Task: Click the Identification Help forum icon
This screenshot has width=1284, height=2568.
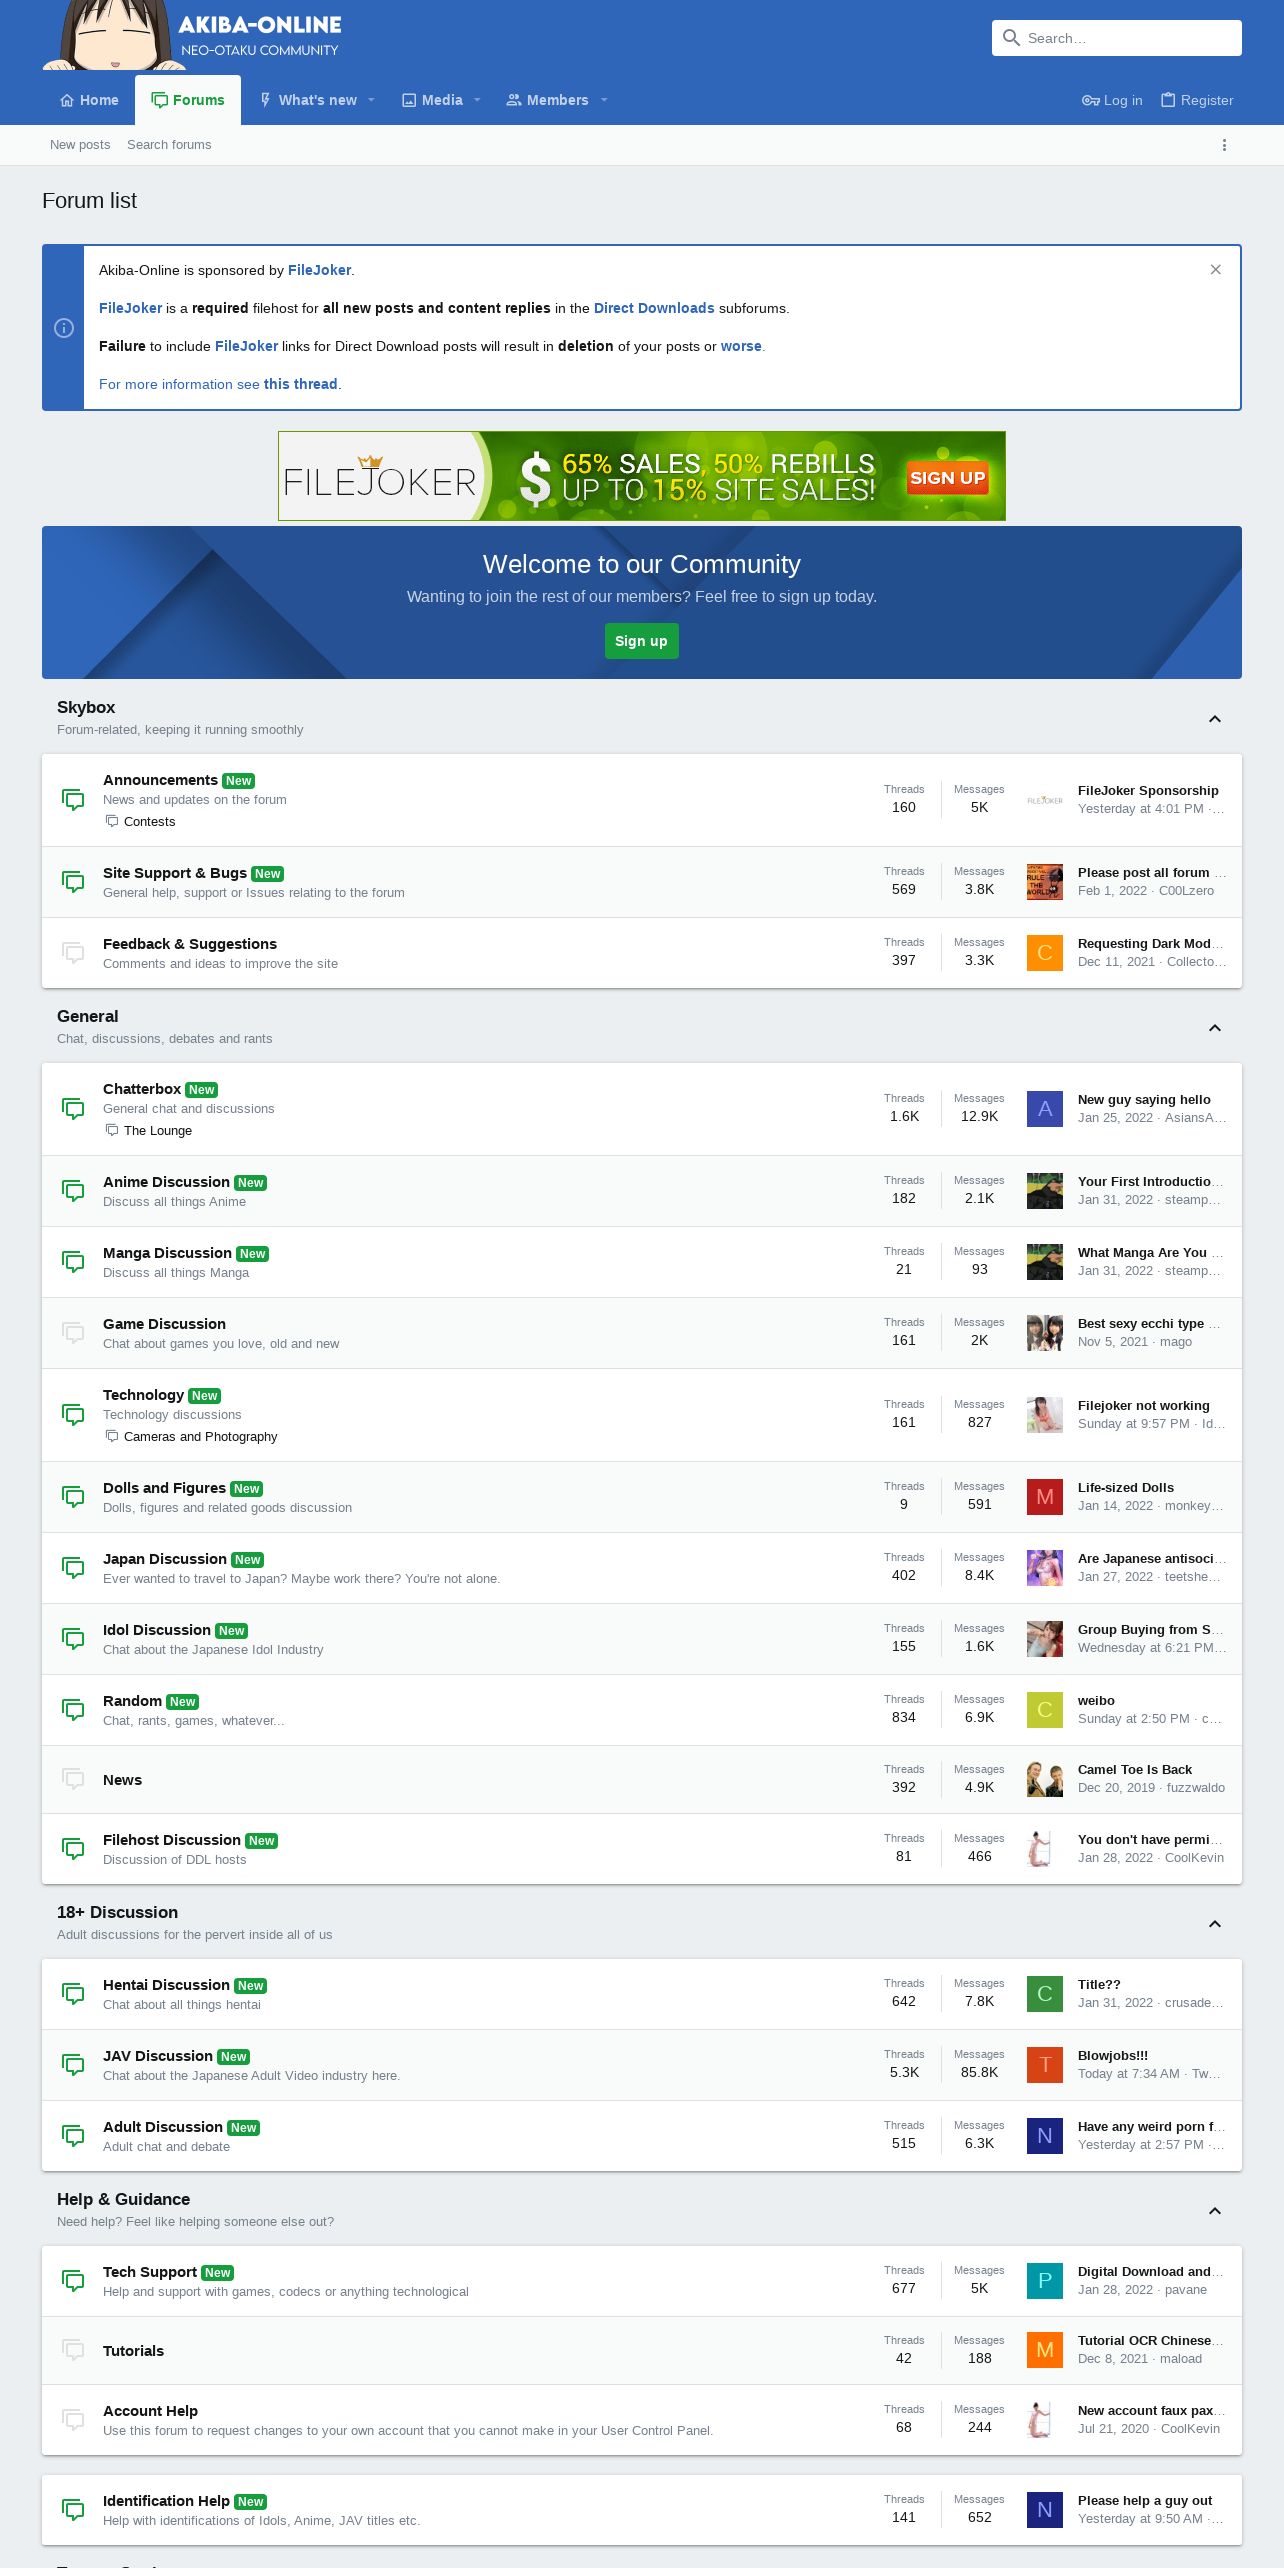Action: point(73,2510)
